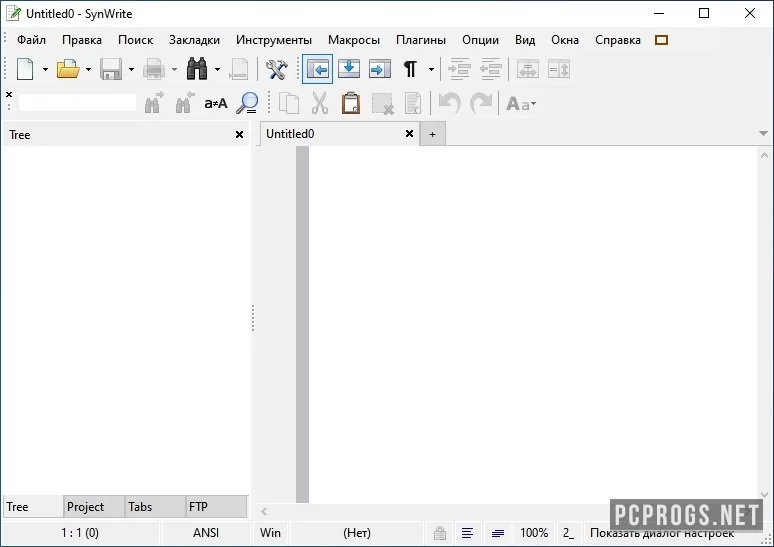Click the indent lines icon

click(x=459, y=69)
